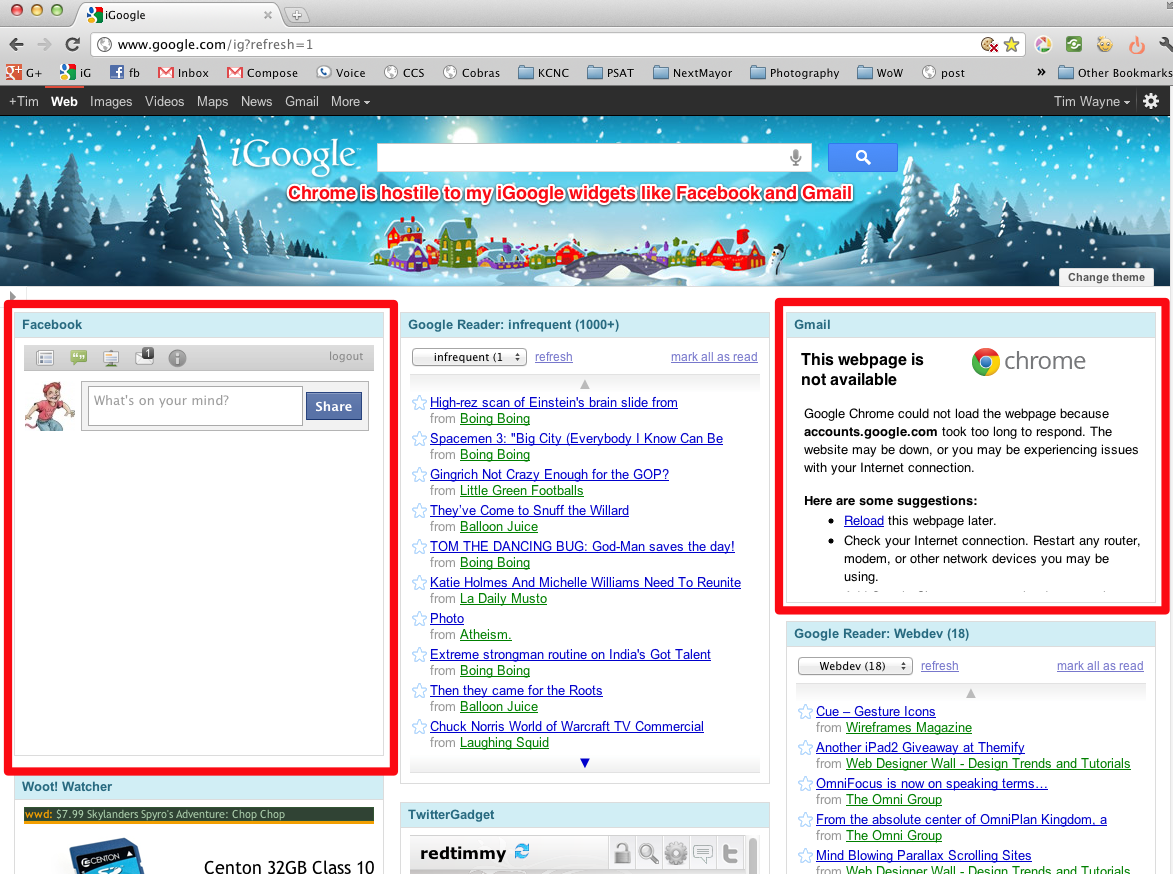Show more bookmarks with the chevron
Screen dimensions: 1173x874
click(1041, 73)
